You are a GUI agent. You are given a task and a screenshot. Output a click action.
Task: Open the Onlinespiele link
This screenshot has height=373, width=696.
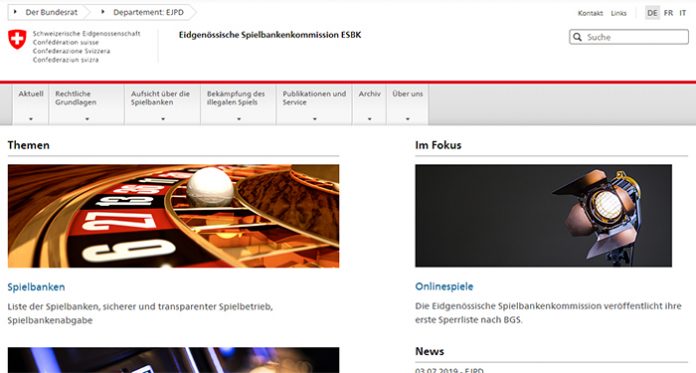tap(444, 286)
